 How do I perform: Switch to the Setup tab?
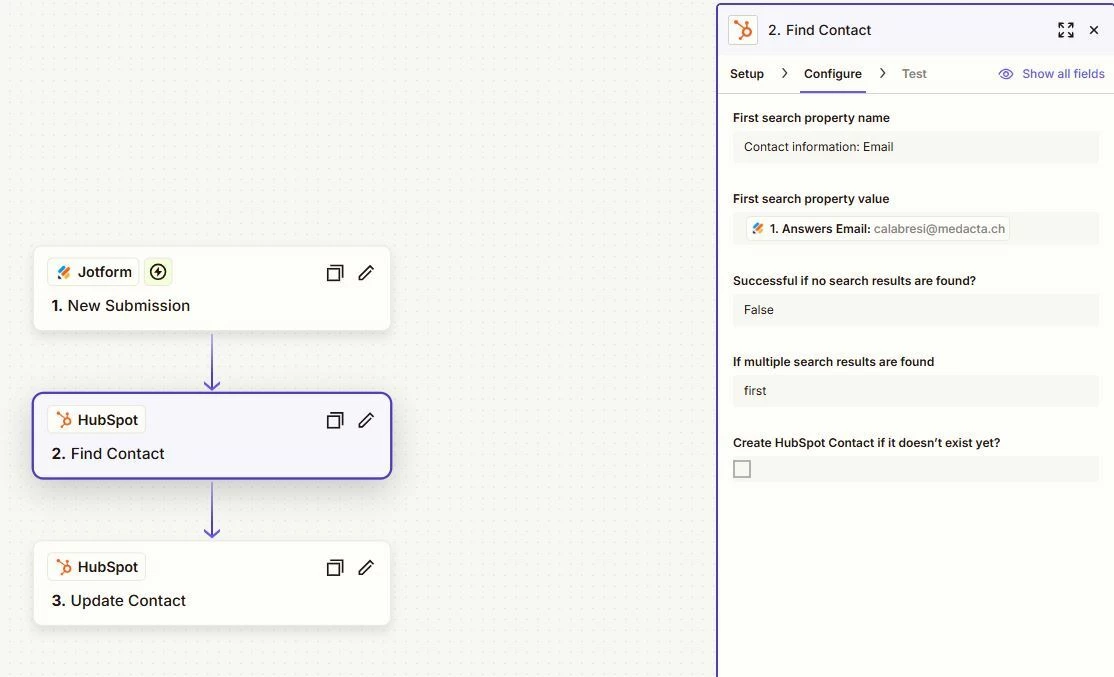tap(747, 74)
